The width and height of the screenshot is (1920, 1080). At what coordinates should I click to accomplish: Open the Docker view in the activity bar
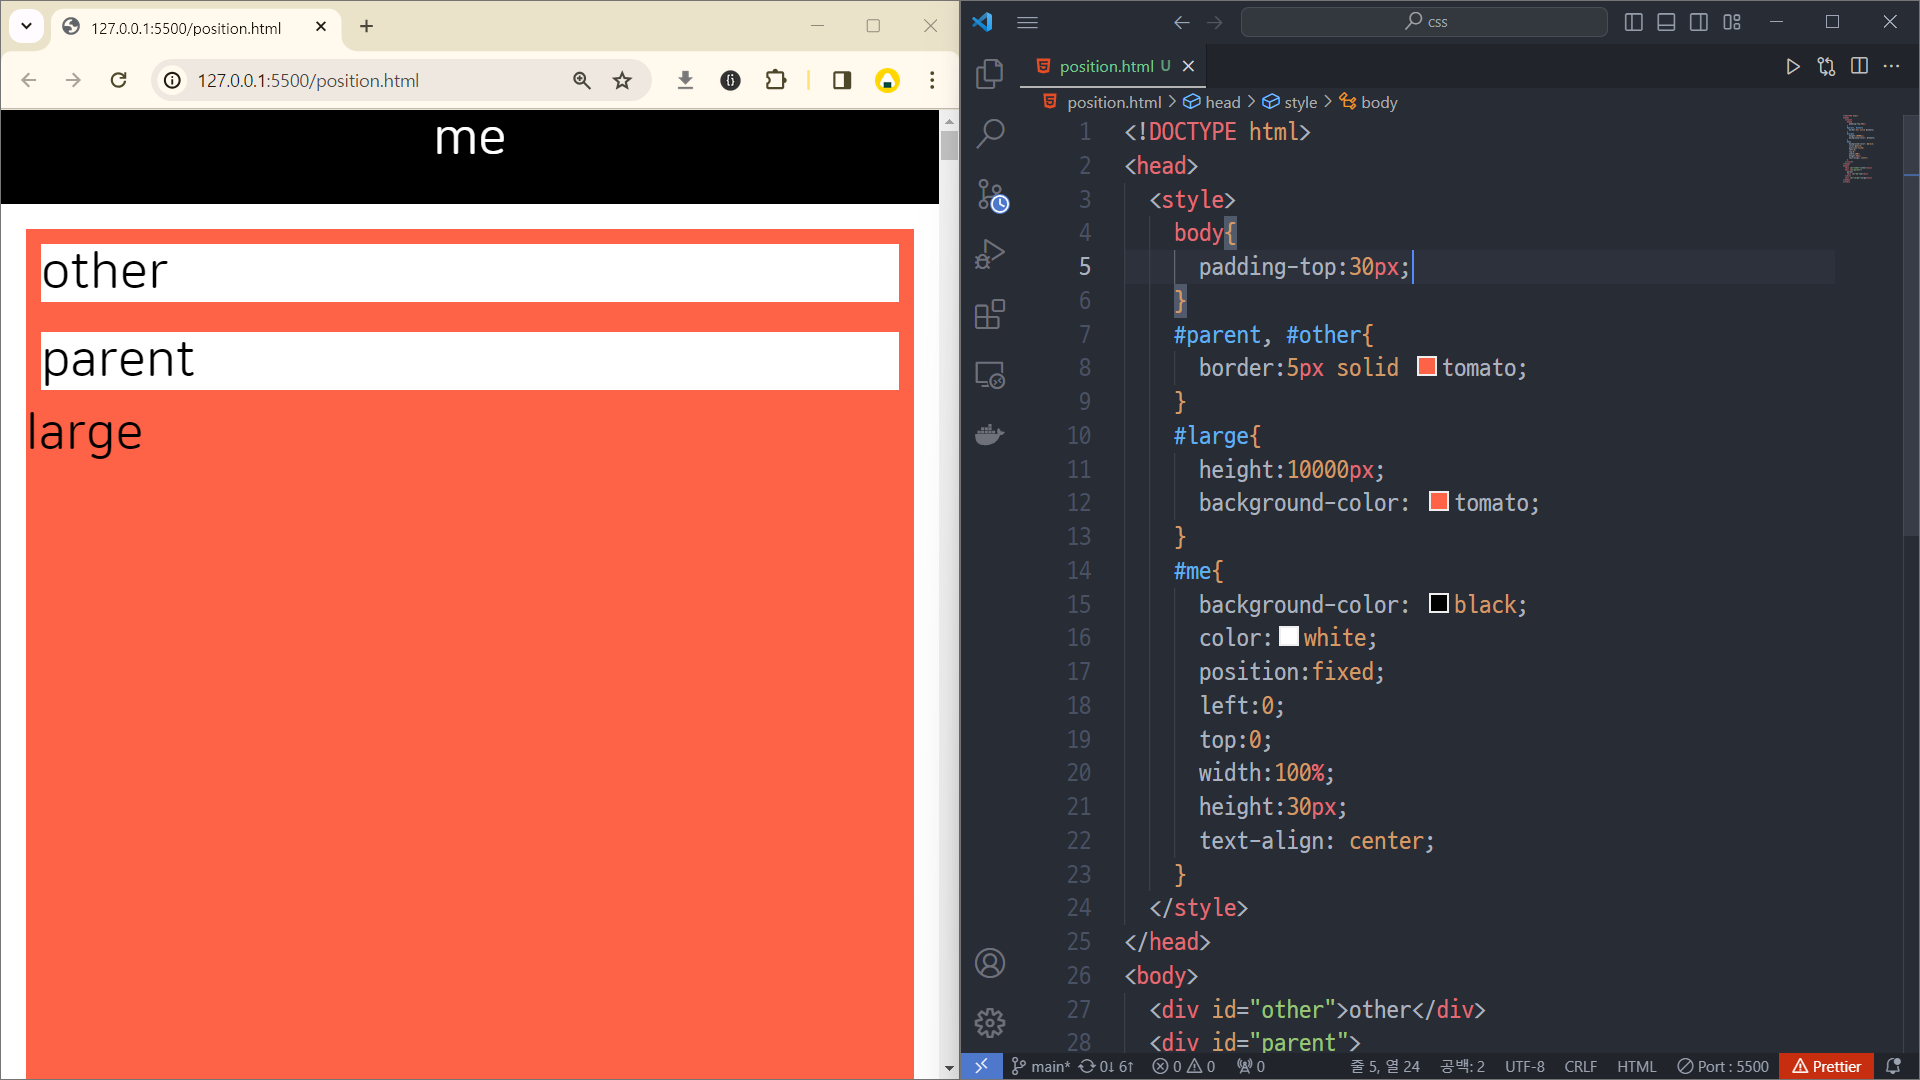pos(989,435)
